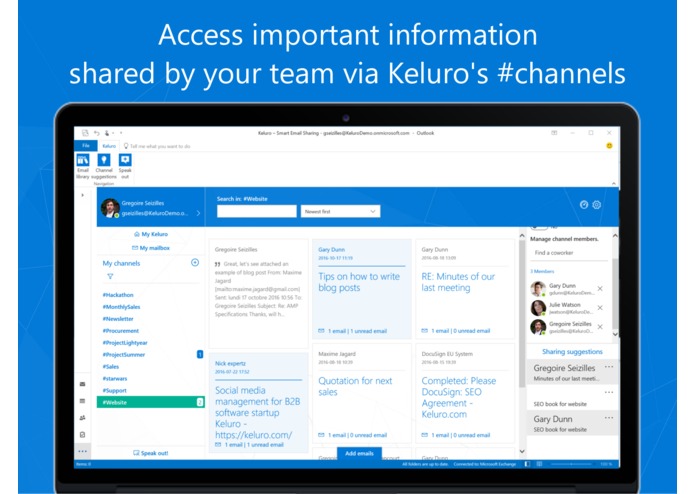
Task: Click the ribbon display options icon in title bar
Action: coord(554,133)
